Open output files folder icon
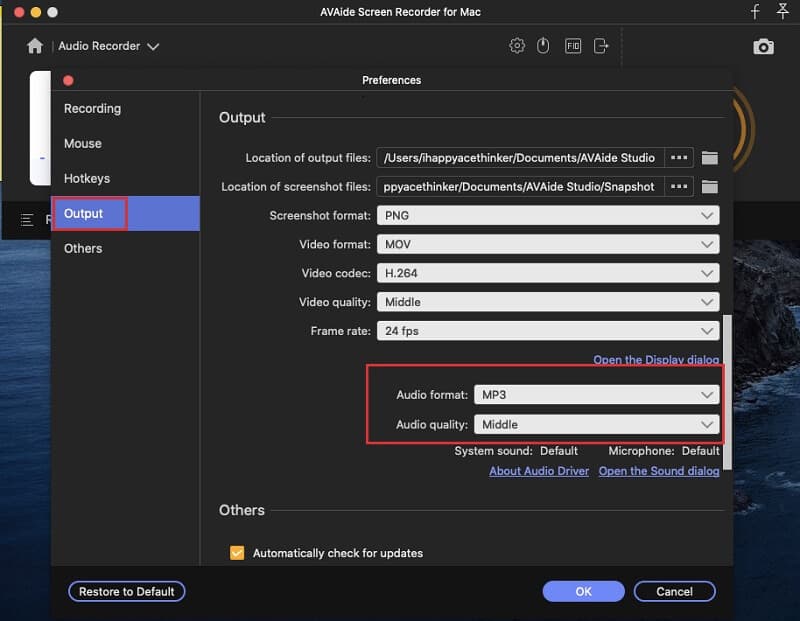The image size is (800, 621). (x=709, y=158)
